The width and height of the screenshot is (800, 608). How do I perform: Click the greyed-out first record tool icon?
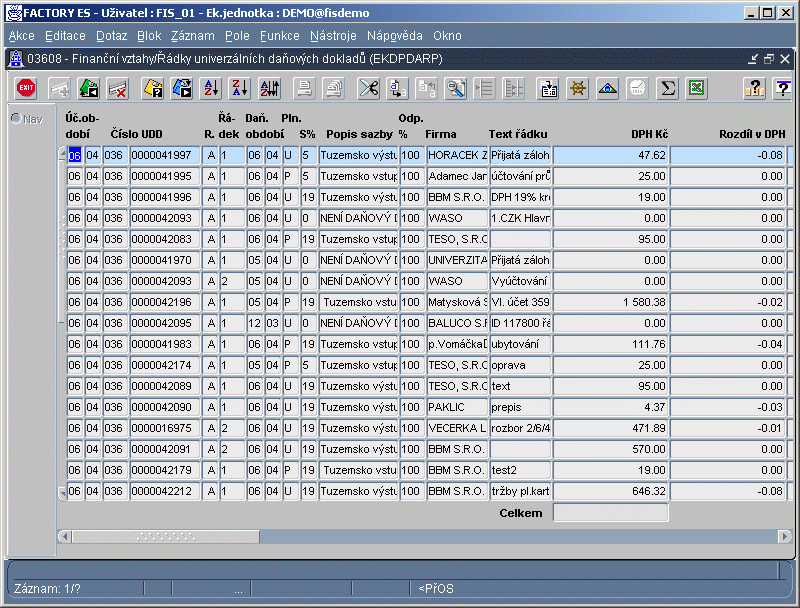[x=59, y=88]
